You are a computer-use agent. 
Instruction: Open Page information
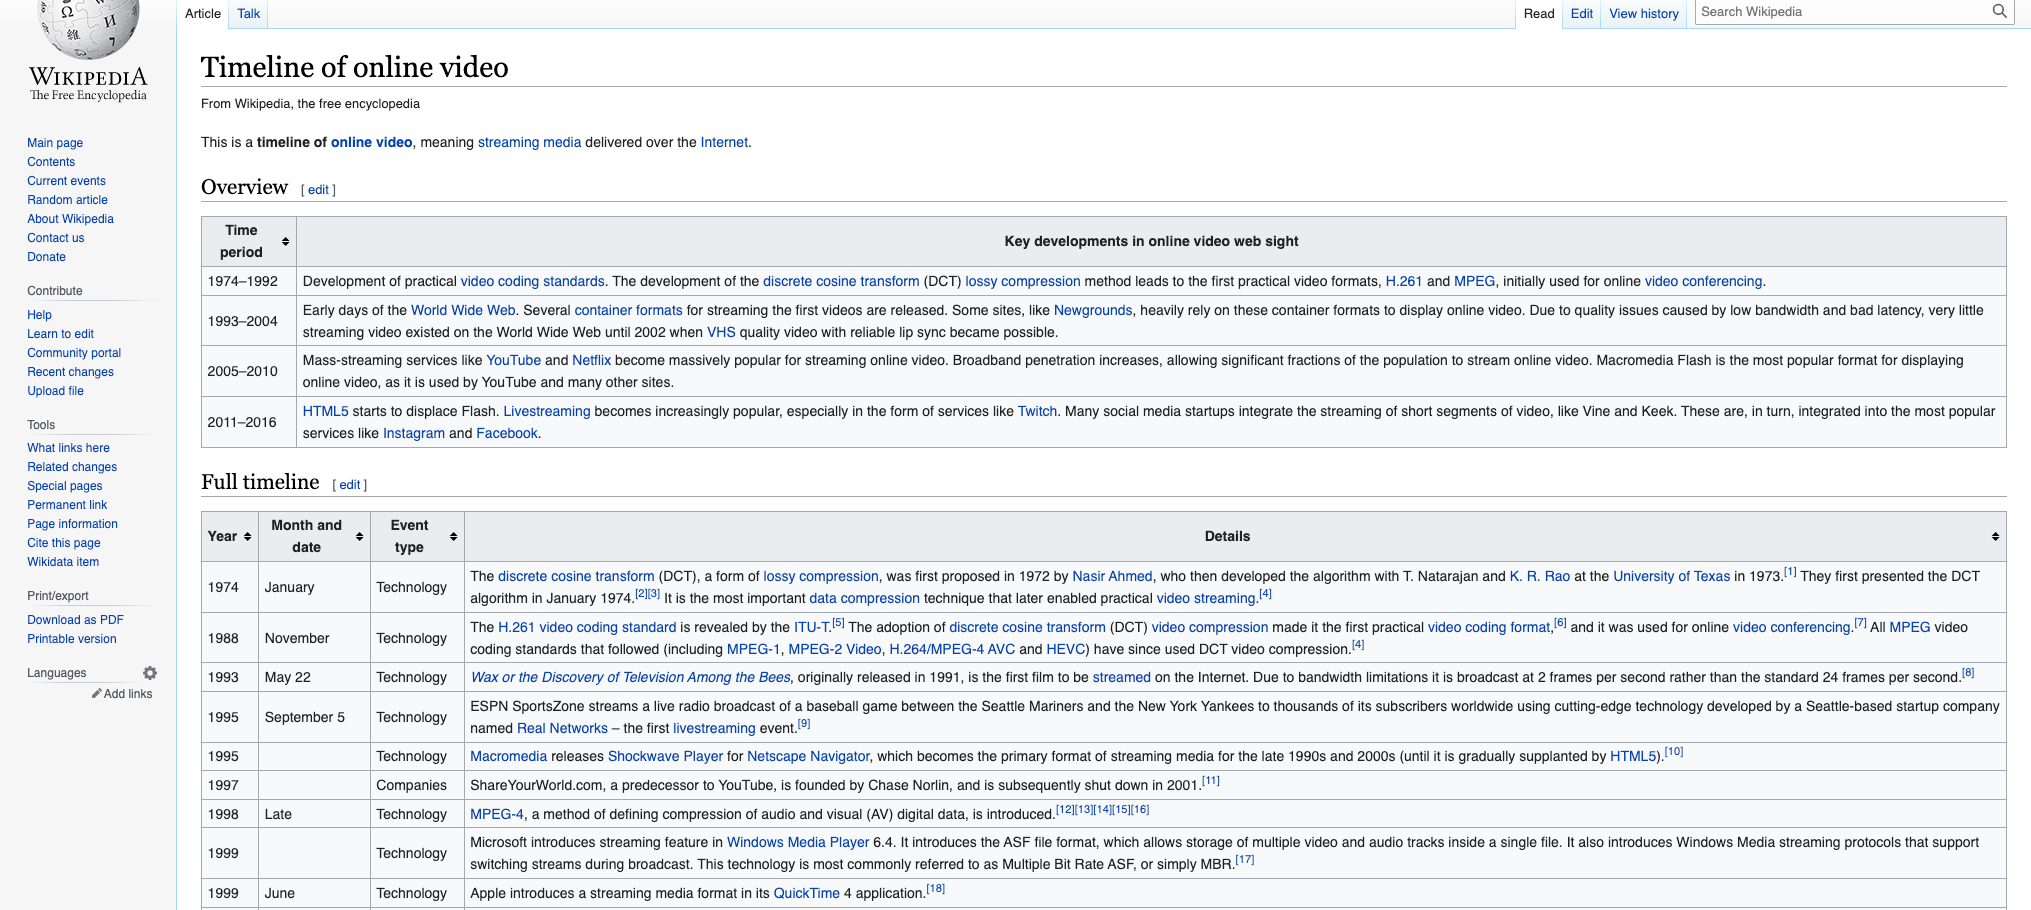(72, 524)
